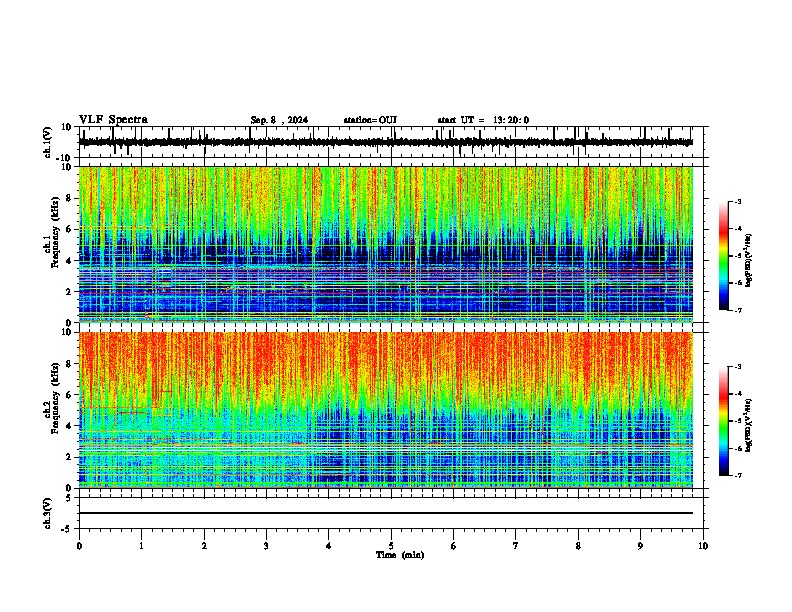The width and height of the screenshot is (792, 612).
Task: Click the "station=OUI" label
Action: click(370, 120)
